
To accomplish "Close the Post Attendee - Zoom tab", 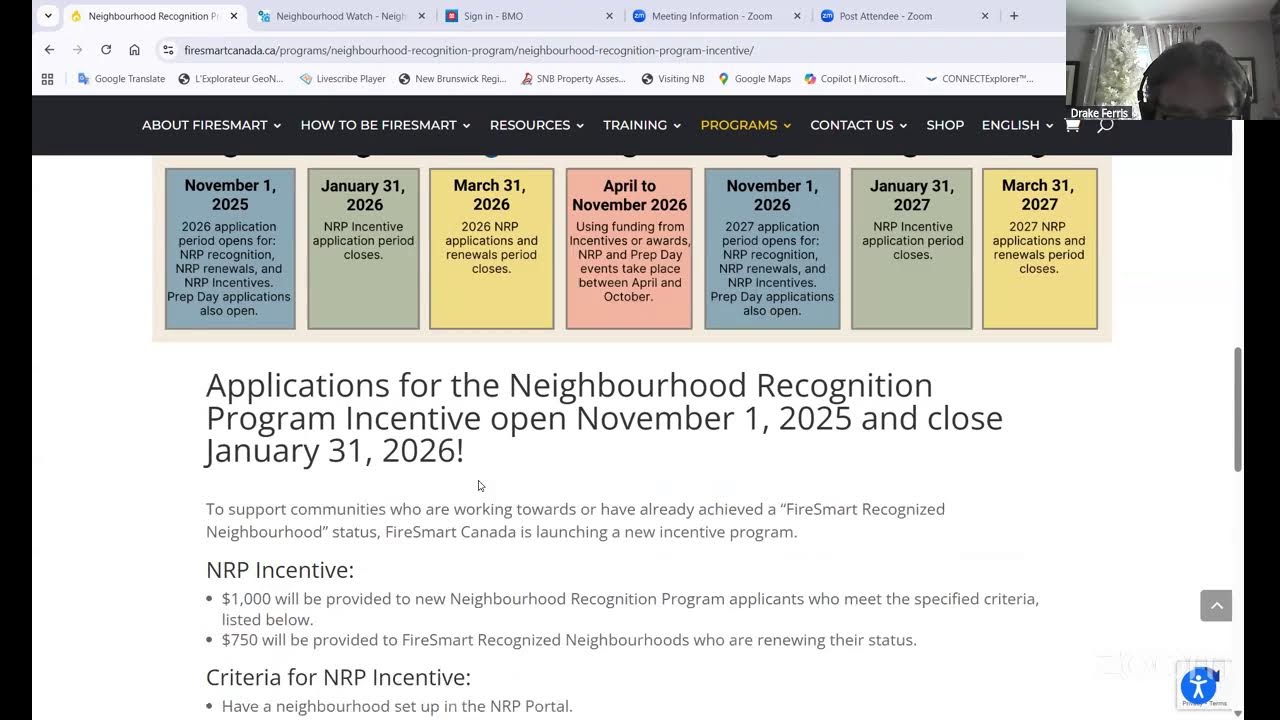I will point(985,16).
